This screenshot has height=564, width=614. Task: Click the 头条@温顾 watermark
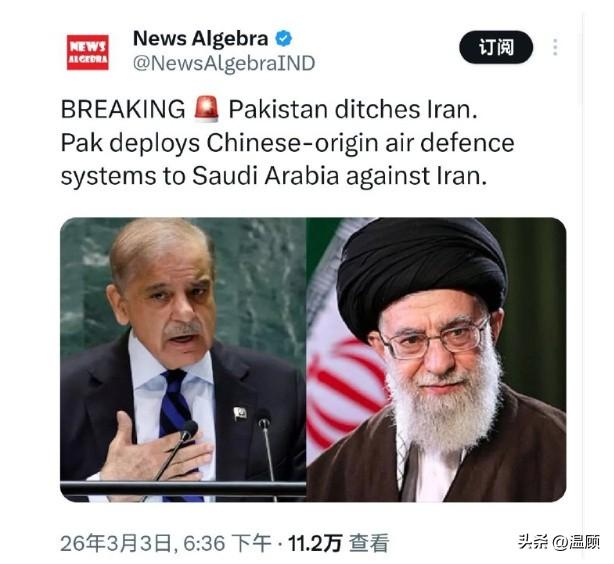tap(558, 542)
